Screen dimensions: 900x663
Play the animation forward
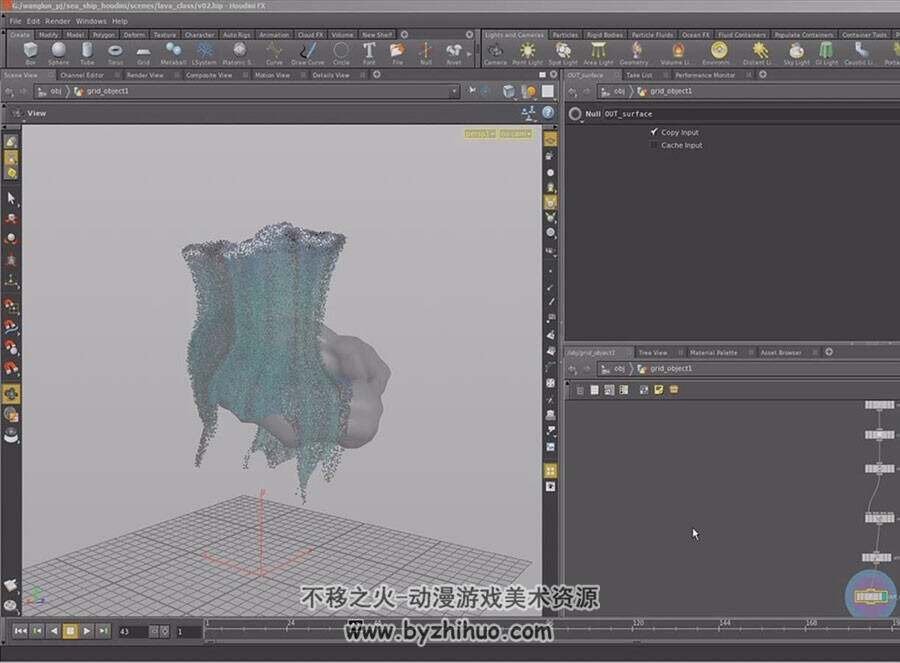point(87,631)
